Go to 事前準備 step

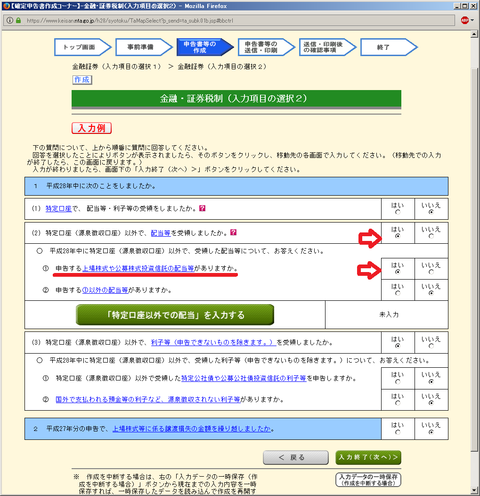144,47
